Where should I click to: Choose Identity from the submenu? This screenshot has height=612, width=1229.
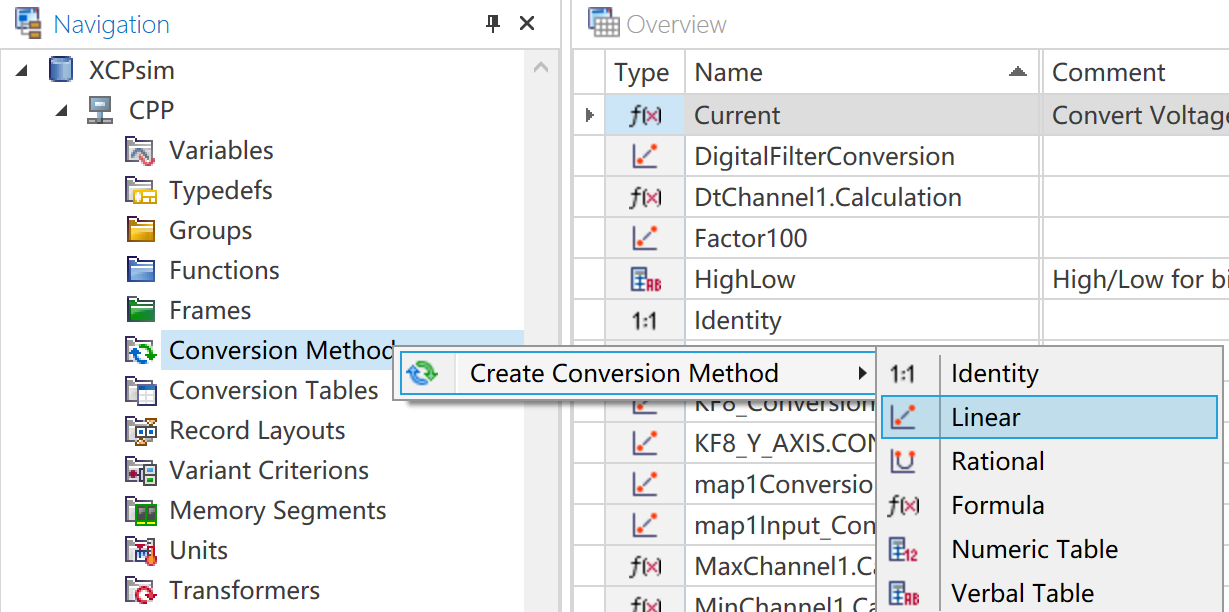tap(1049, 374)
